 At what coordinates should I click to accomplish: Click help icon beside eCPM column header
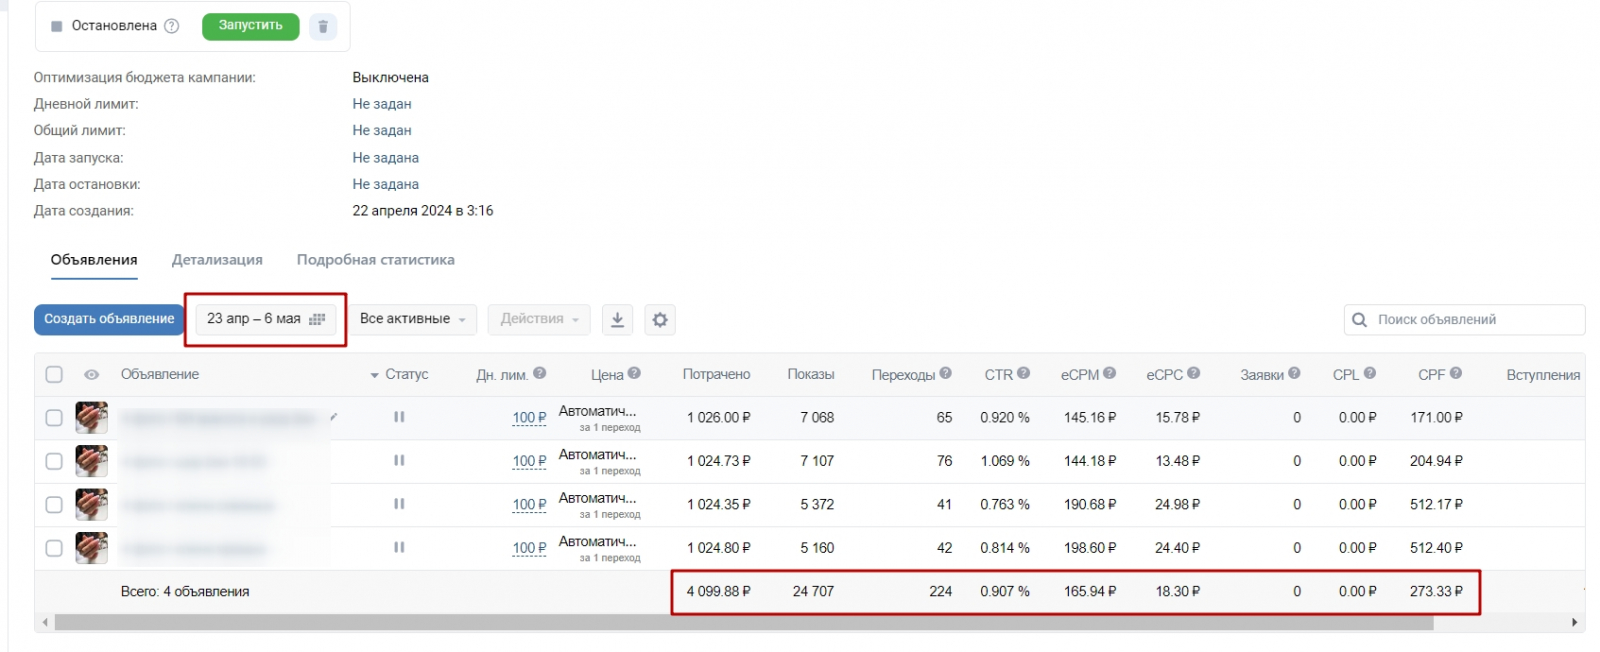coord(1109,373)
